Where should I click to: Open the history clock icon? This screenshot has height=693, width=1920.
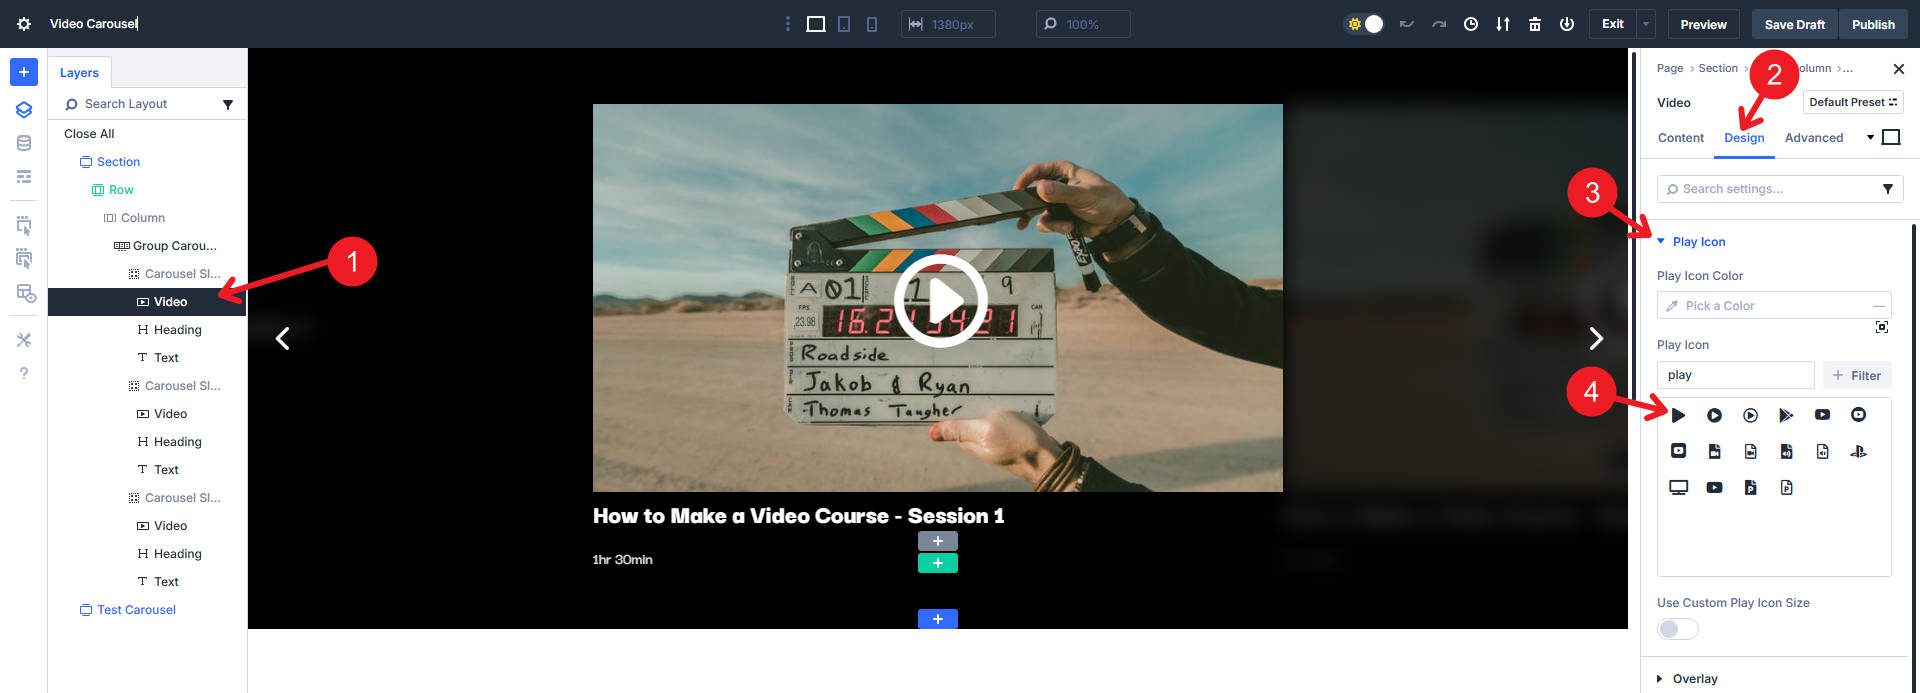tap(1470, 24)
